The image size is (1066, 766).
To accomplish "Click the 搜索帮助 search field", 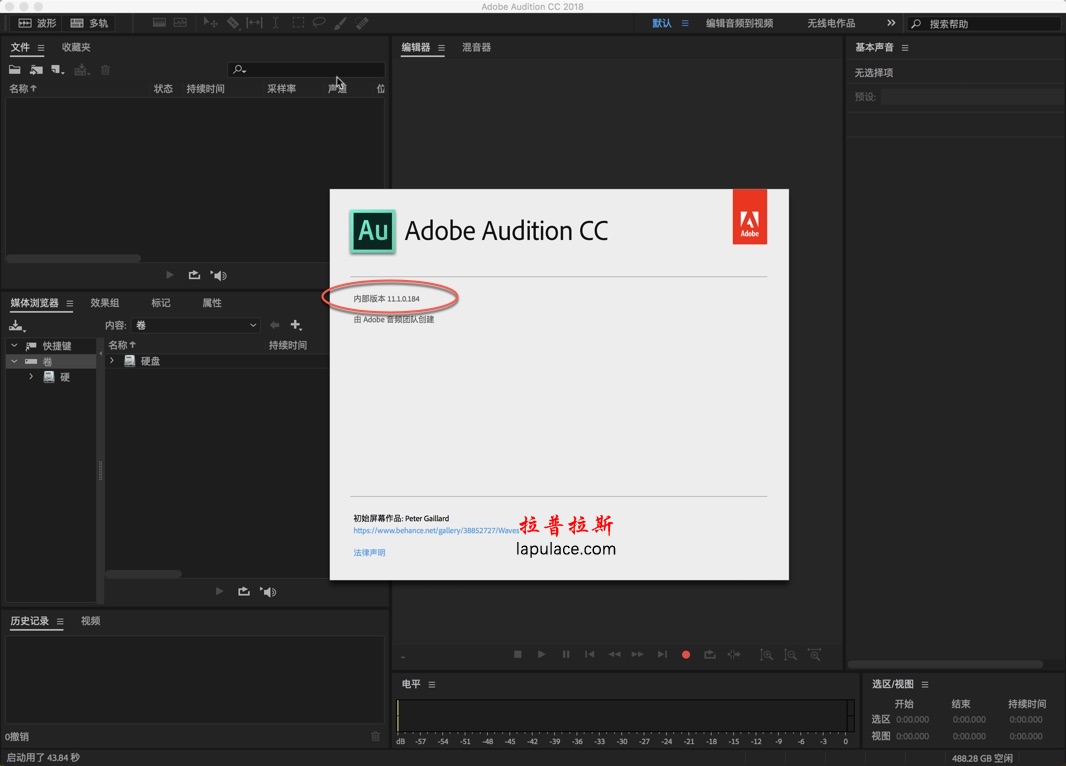I will tap(984, 24).
